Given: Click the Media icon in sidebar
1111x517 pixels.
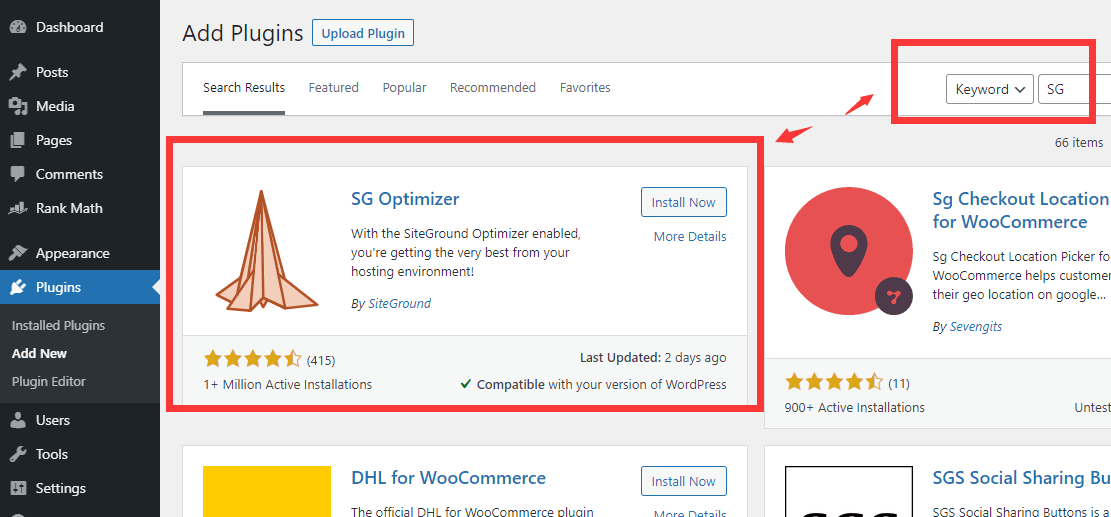Looking at the screenshot, I should pyautogui.click(x=18, y=106).
